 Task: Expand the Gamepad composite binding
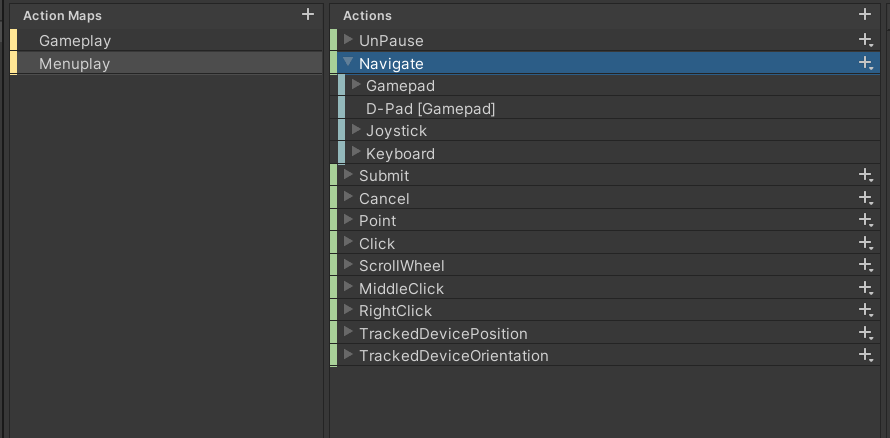coord(356,85)
